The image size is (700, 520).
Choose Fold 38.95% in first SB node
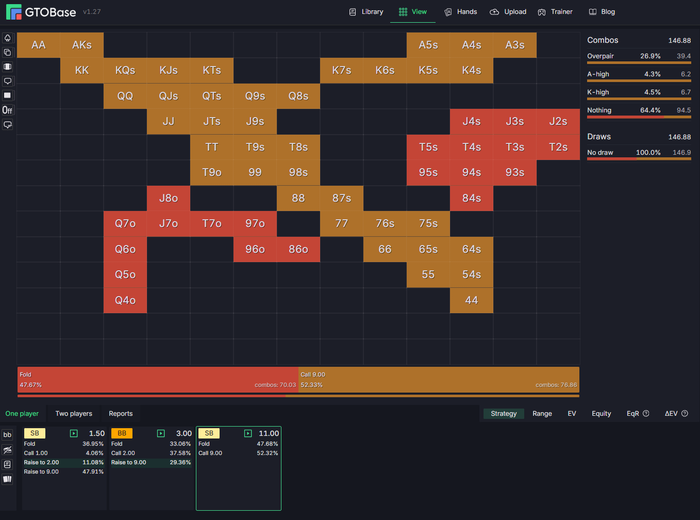click(x=64, y=444)
